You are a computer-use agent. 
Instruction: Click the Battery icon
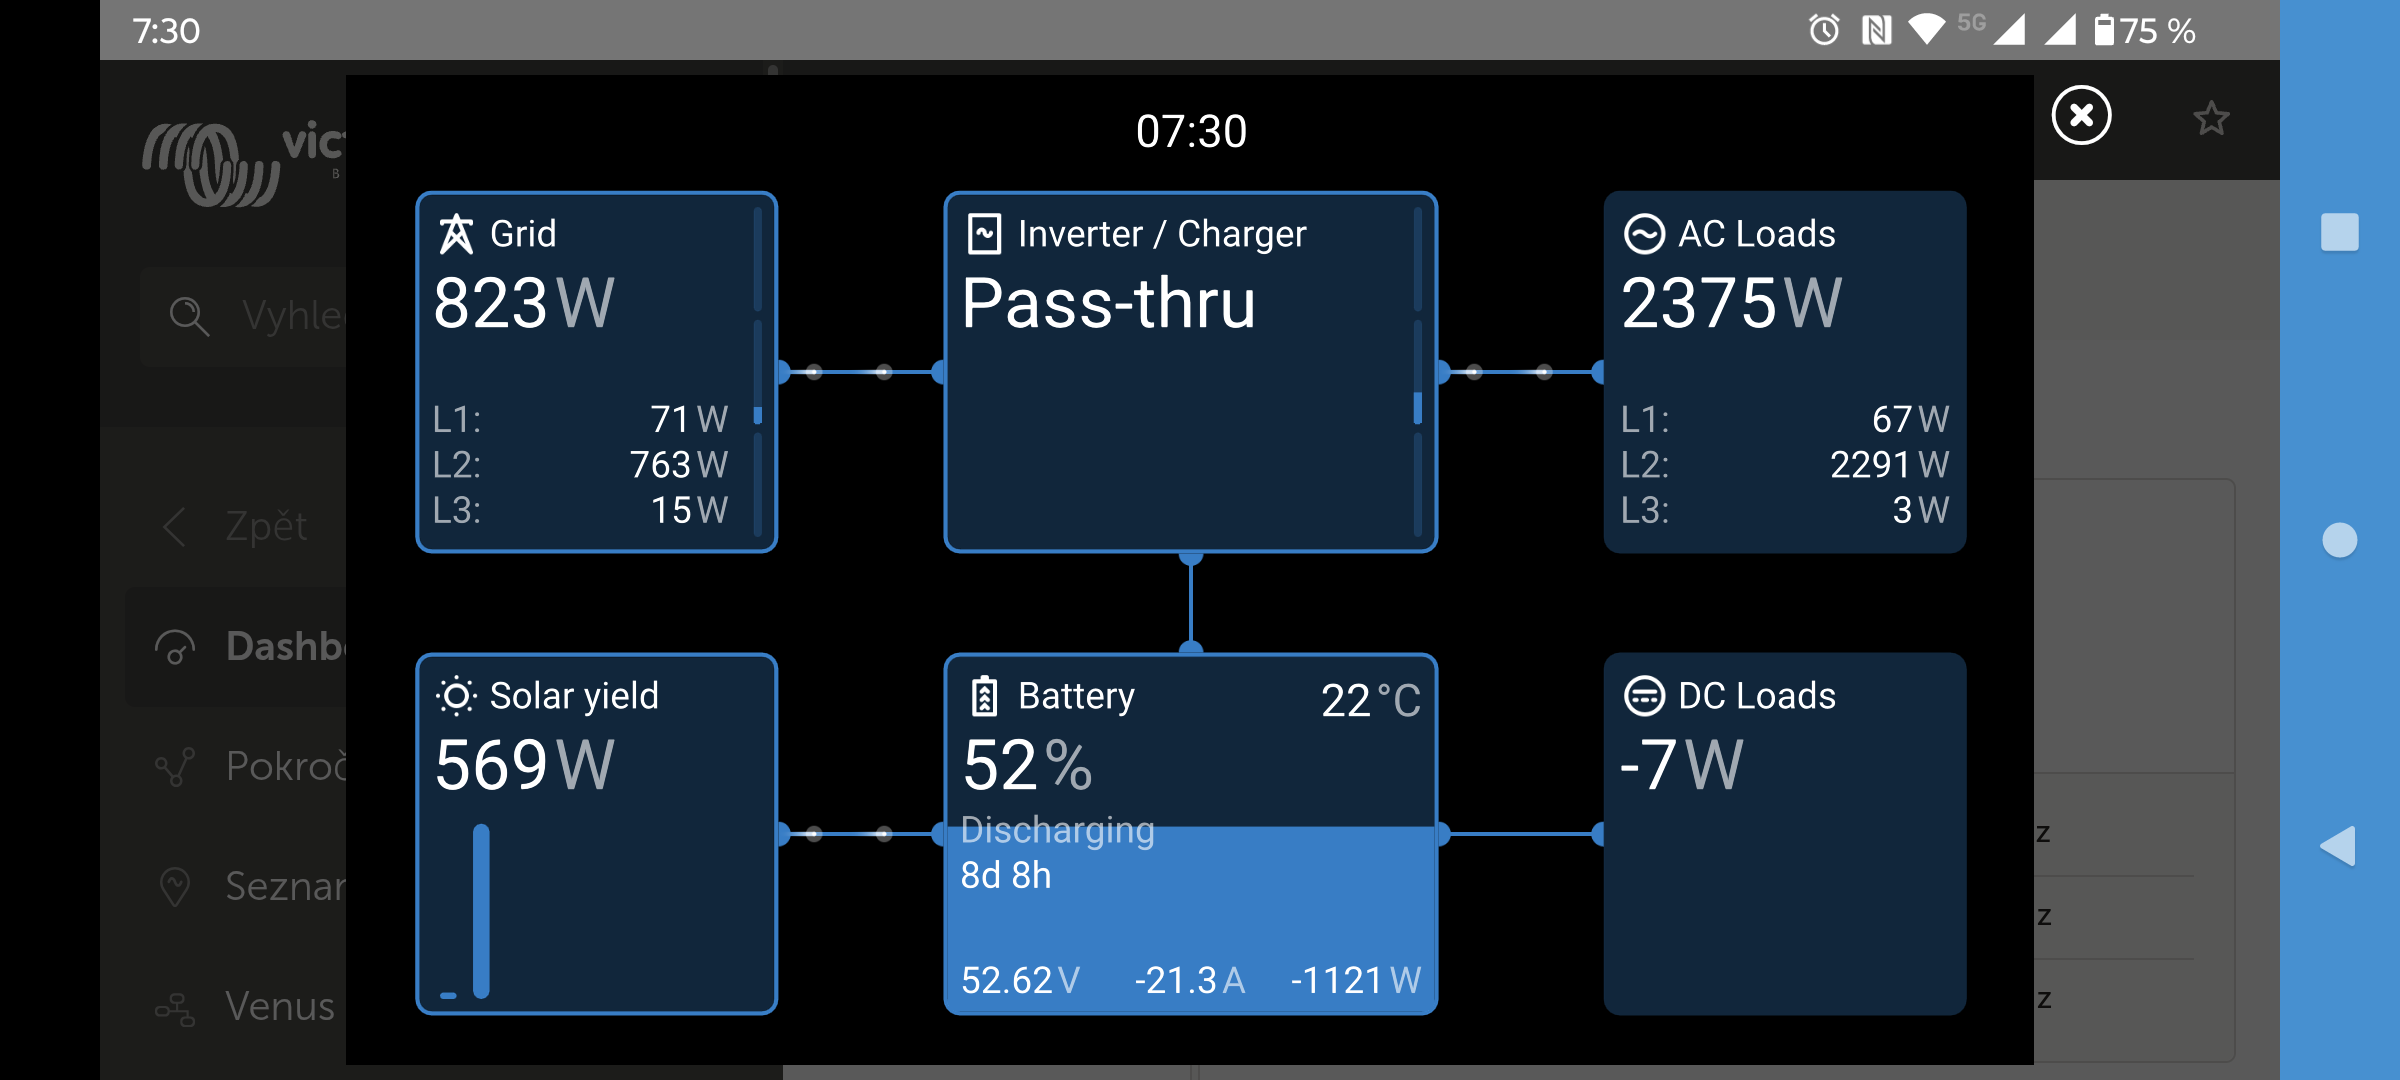[x=984, y=696]
